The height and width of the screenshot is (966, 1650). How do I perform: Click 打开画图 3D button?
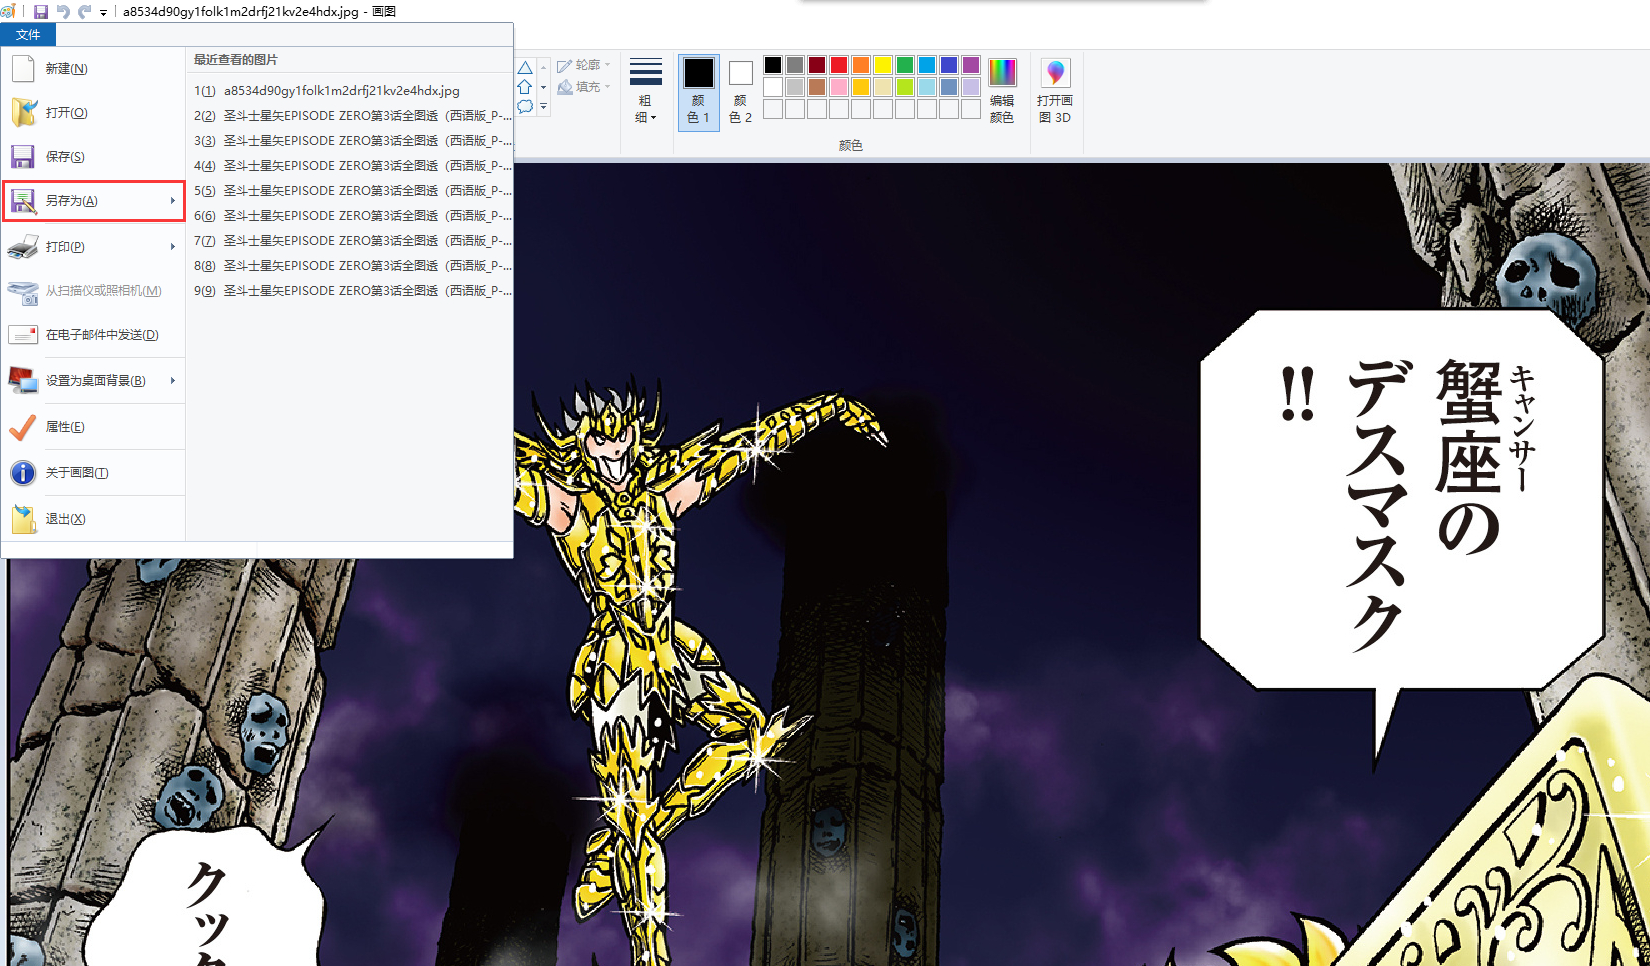(1055, 91)
